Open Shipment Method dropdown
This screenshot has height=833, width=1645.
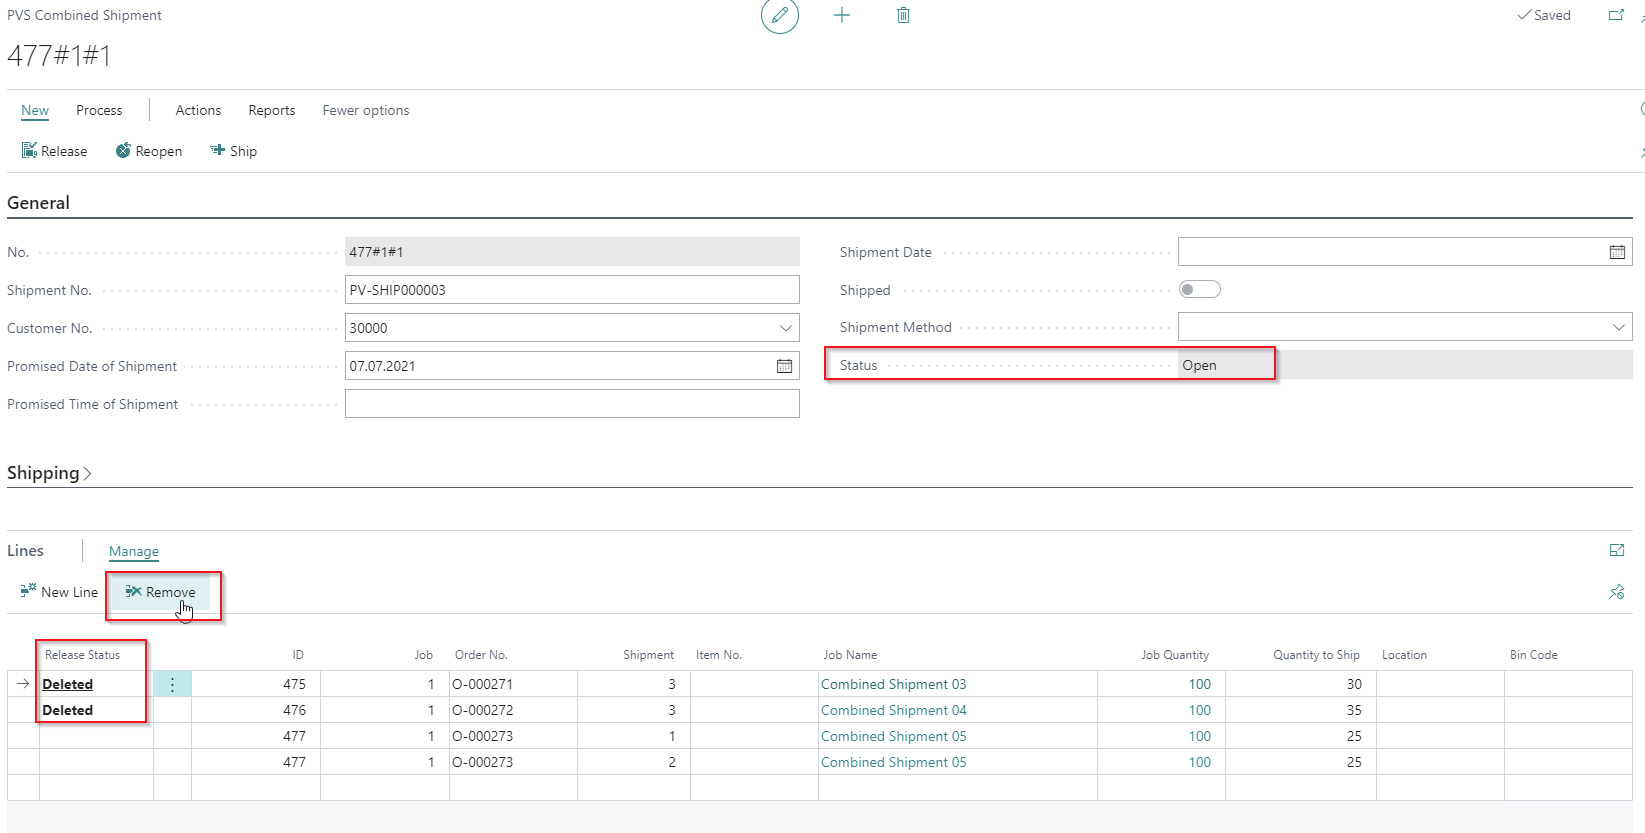pyautogui.click(x=1619, y=327)
